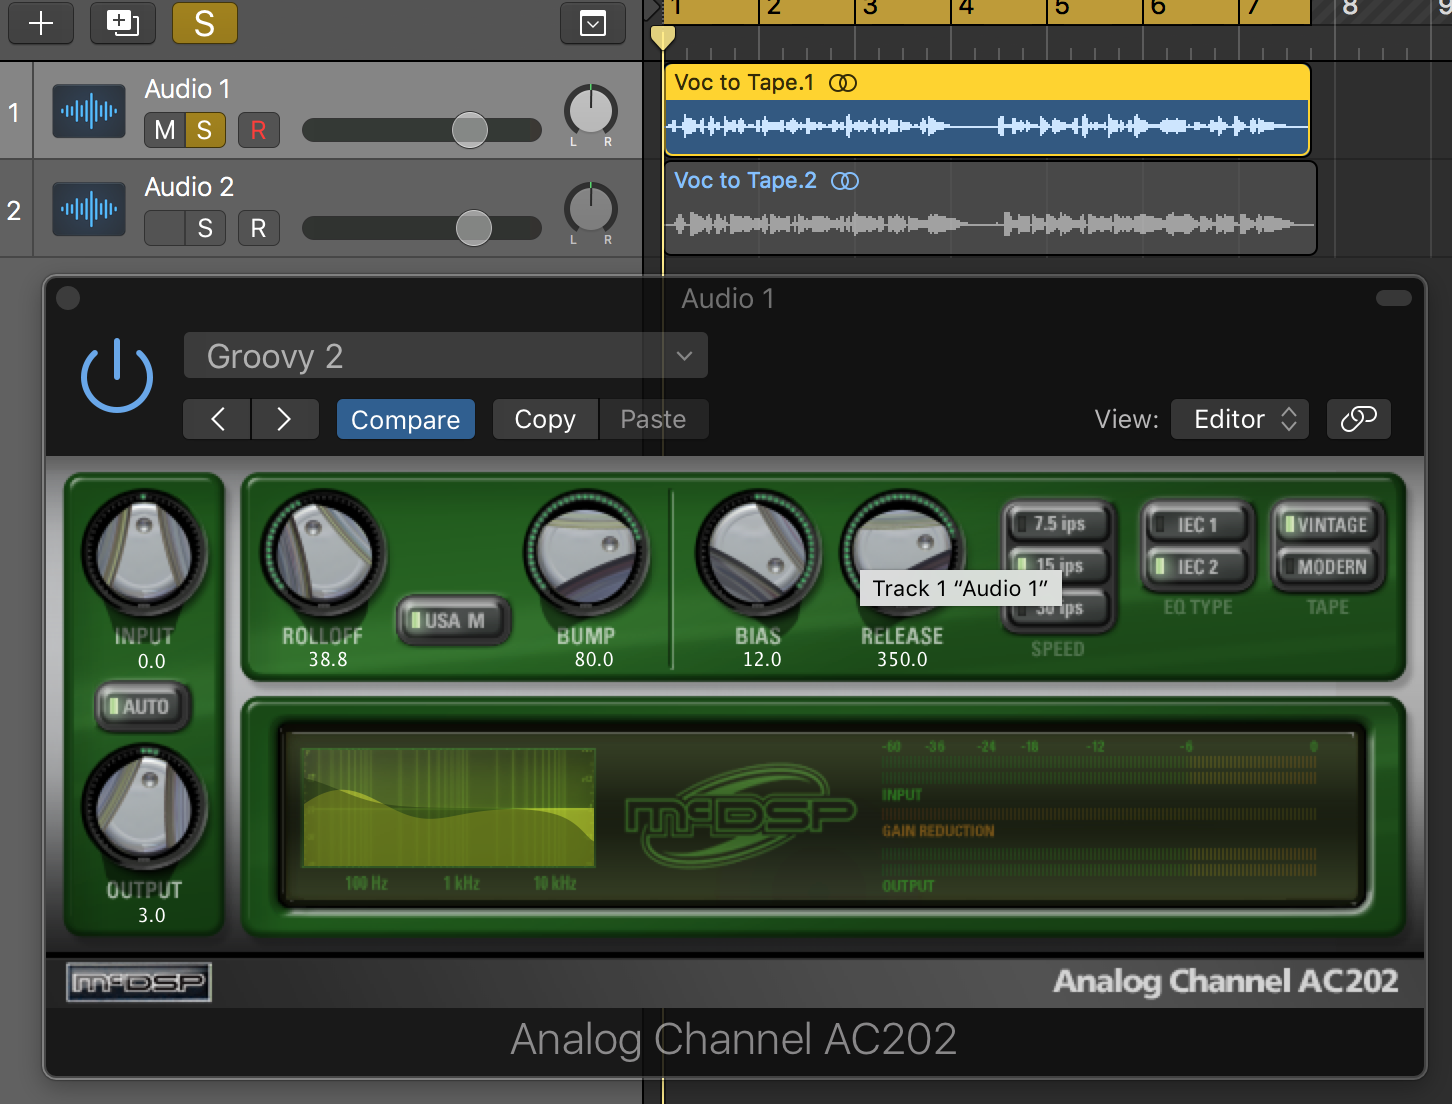Click the McDSP logo at bottom left
1452x1104 pixels.
(x=139, y=983)
